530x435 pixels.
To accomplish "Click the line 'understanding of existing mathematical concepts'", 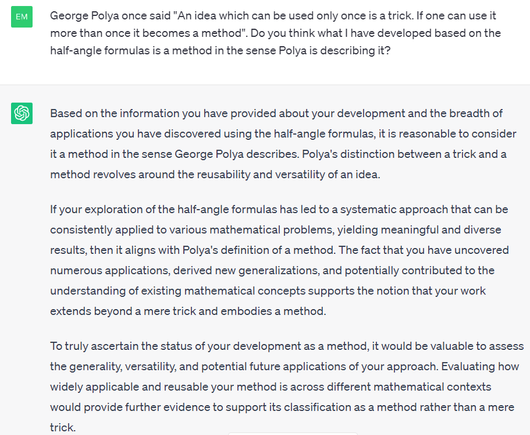I will [268, 291].
